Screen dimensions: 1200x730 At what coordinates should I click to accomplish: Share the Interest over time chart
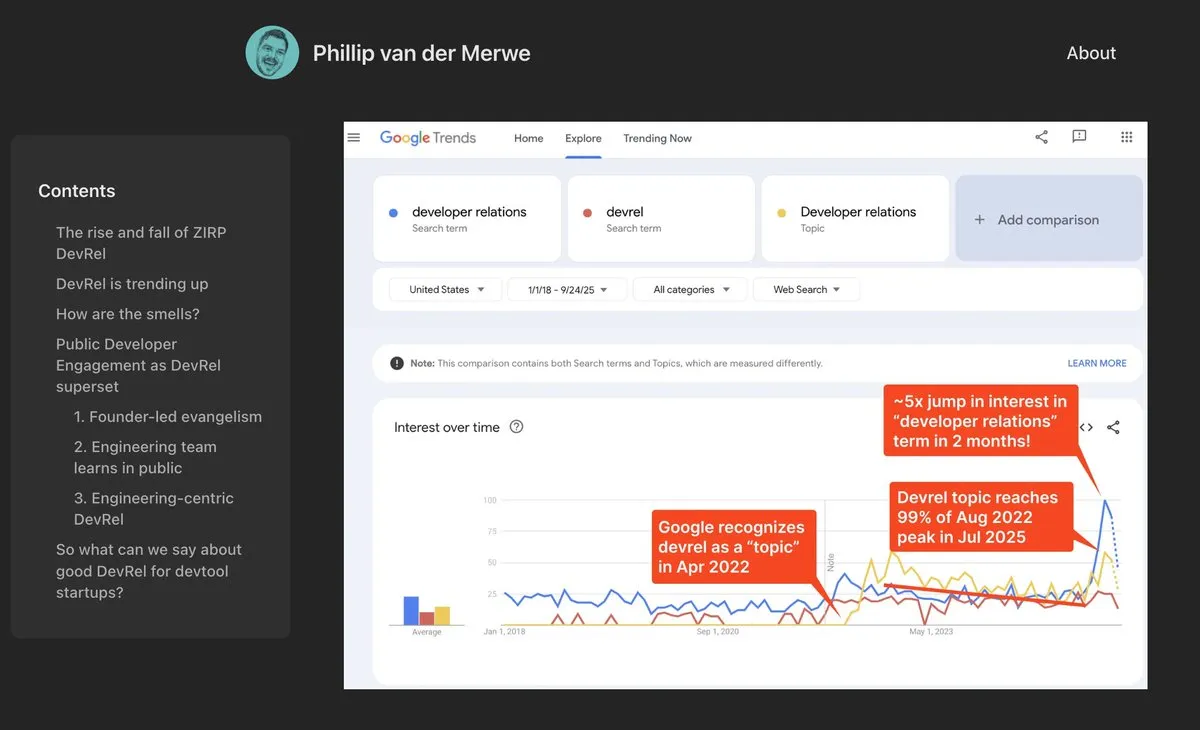coord(1113,427)
